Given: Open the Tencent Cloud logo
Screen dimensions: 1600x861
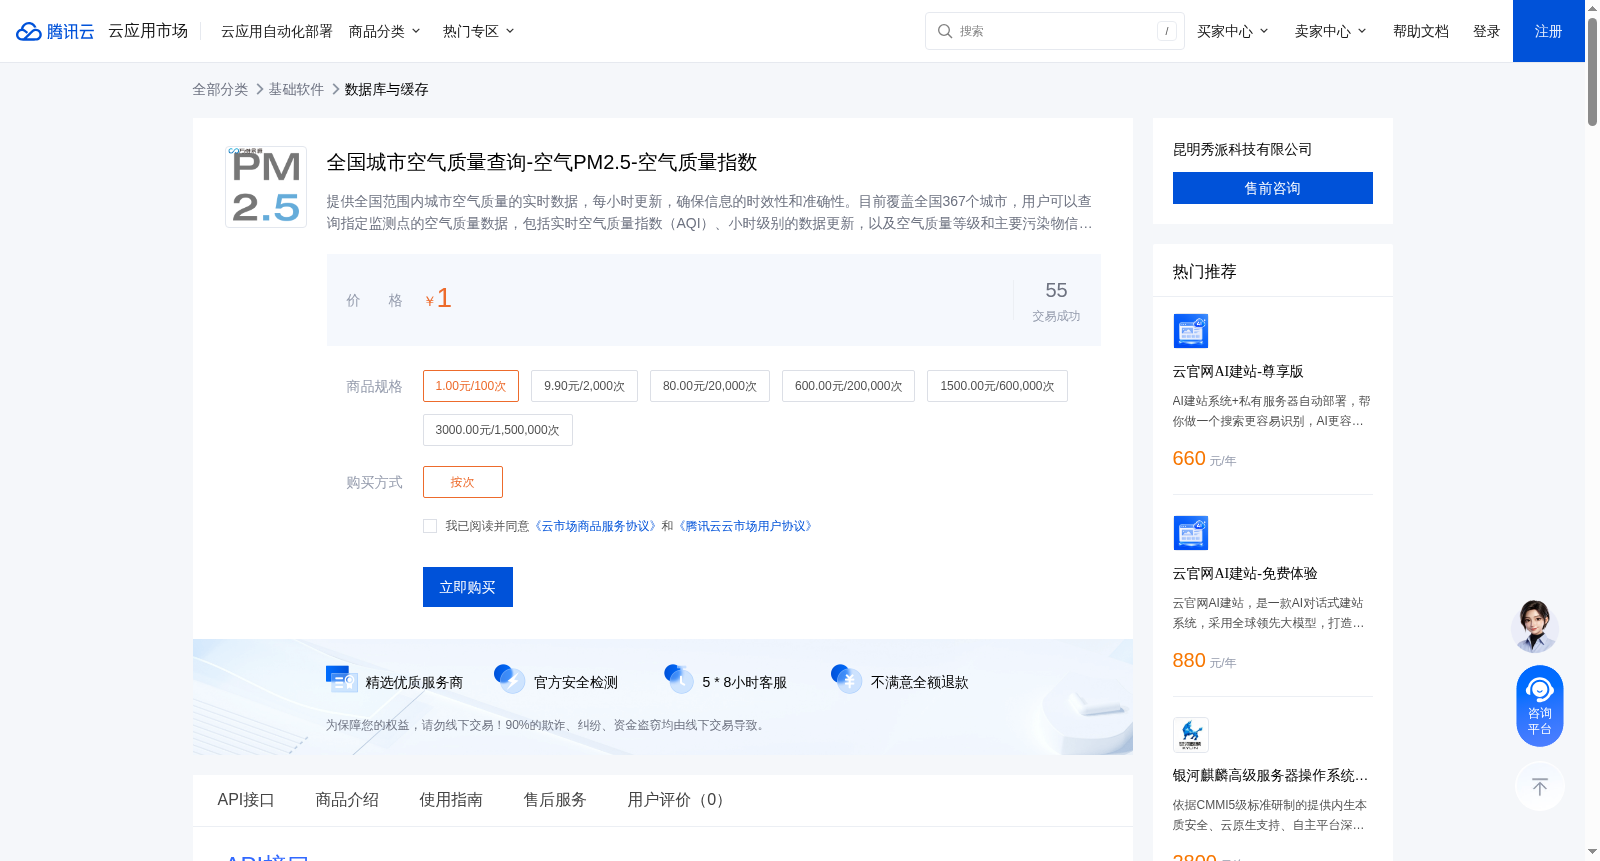Looking at the screenshot, I should pos(55,31).
